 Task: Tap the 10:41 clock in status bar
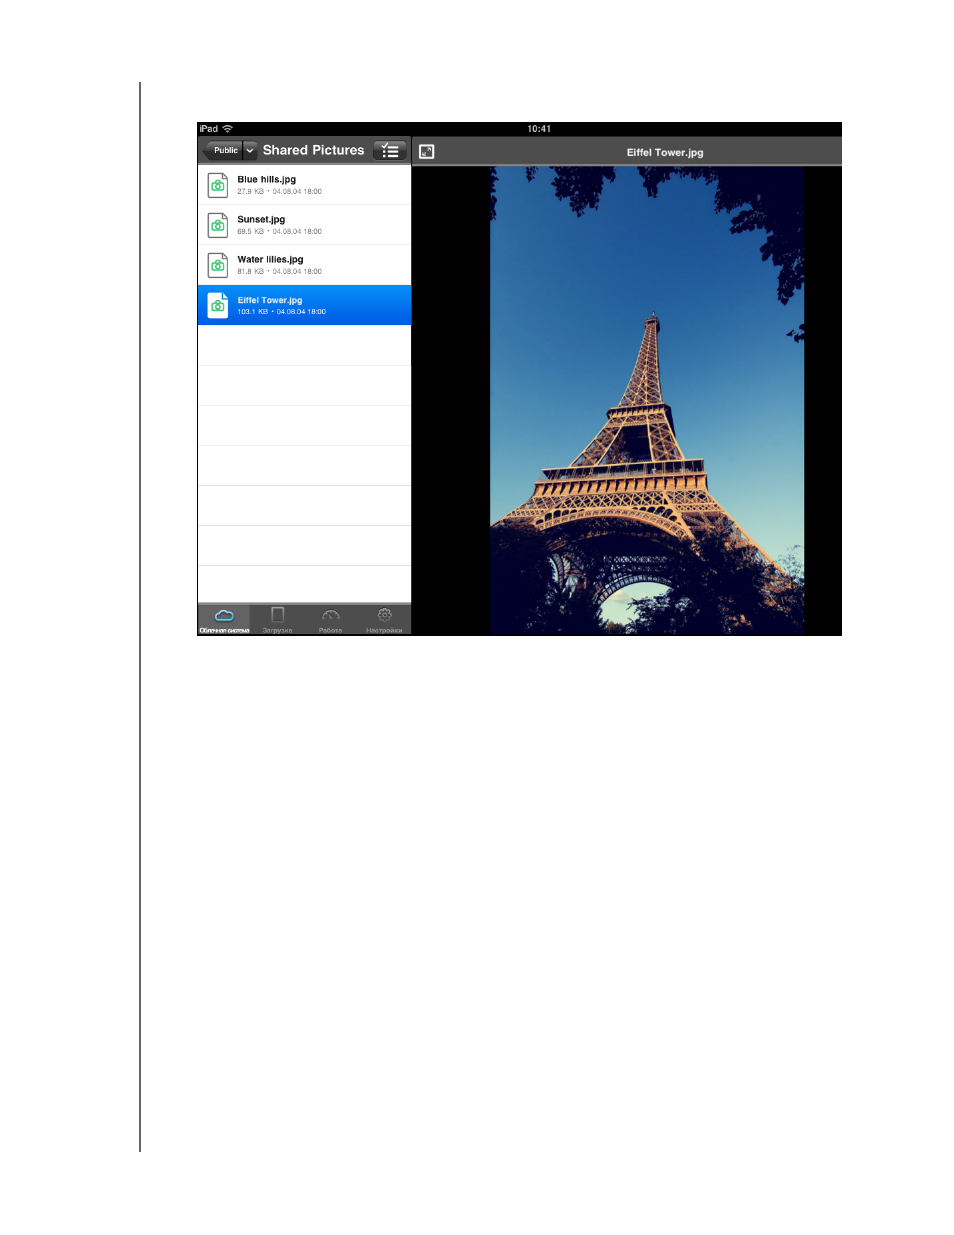tap(539, 129)
